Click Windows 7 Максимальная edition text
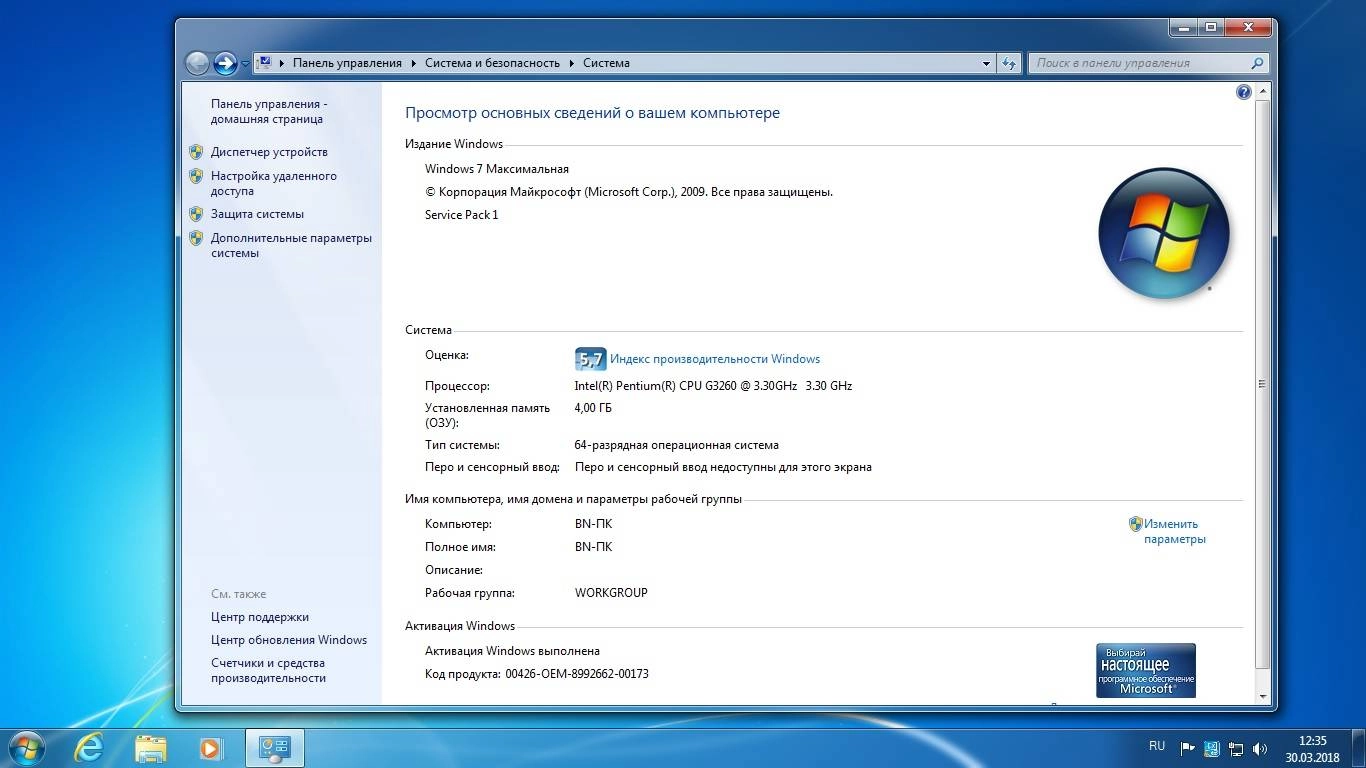The image size is (1366, 768). [x=497, y=169]
